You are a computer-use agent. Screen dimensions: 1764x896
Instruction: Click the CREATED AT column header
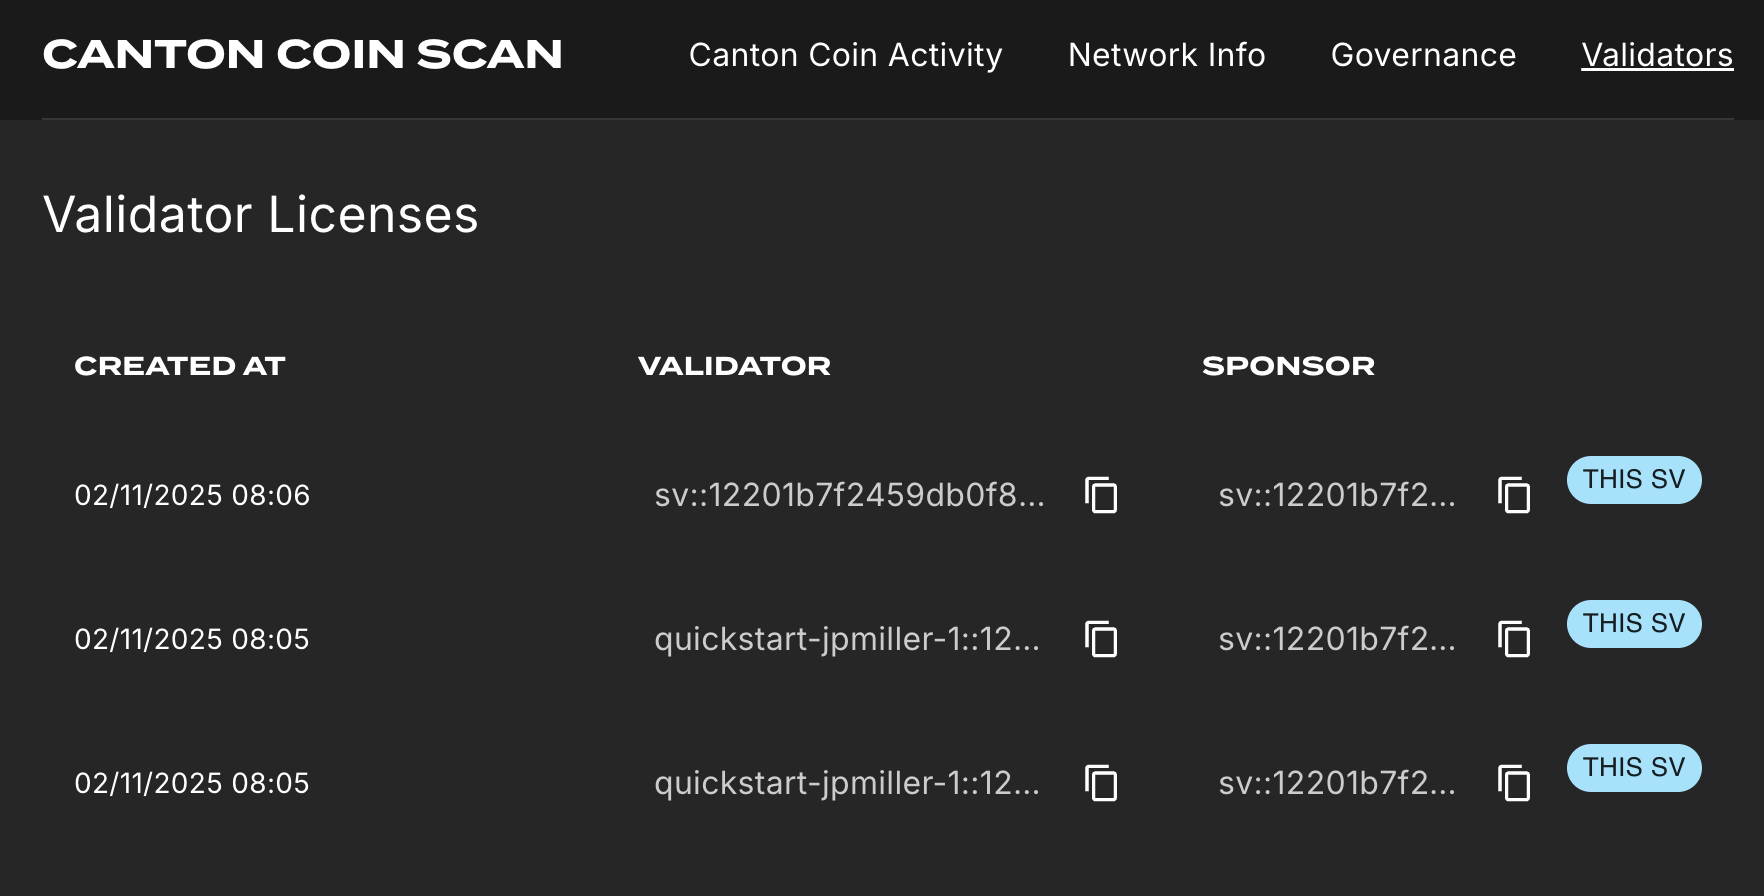(180, 366)
